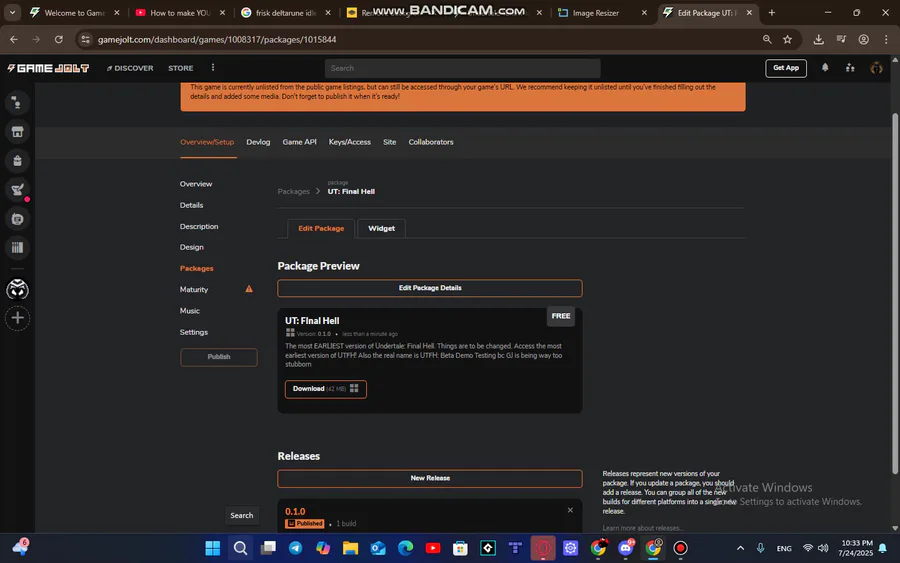Click the New Release button

pos(430,478)
